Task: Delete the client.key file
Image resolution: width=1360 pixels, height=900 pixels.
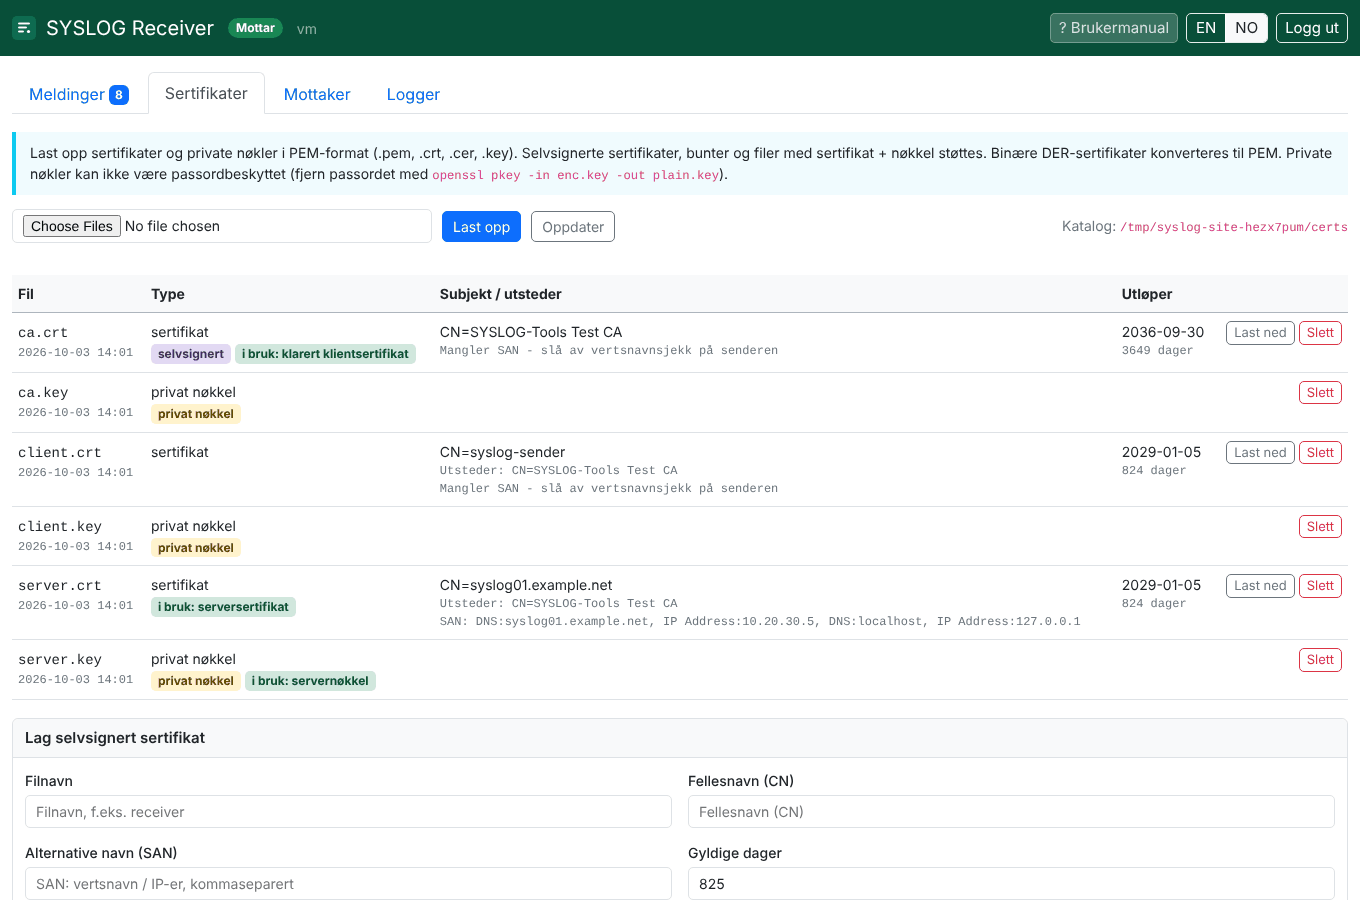Action: pos(1320,527)
